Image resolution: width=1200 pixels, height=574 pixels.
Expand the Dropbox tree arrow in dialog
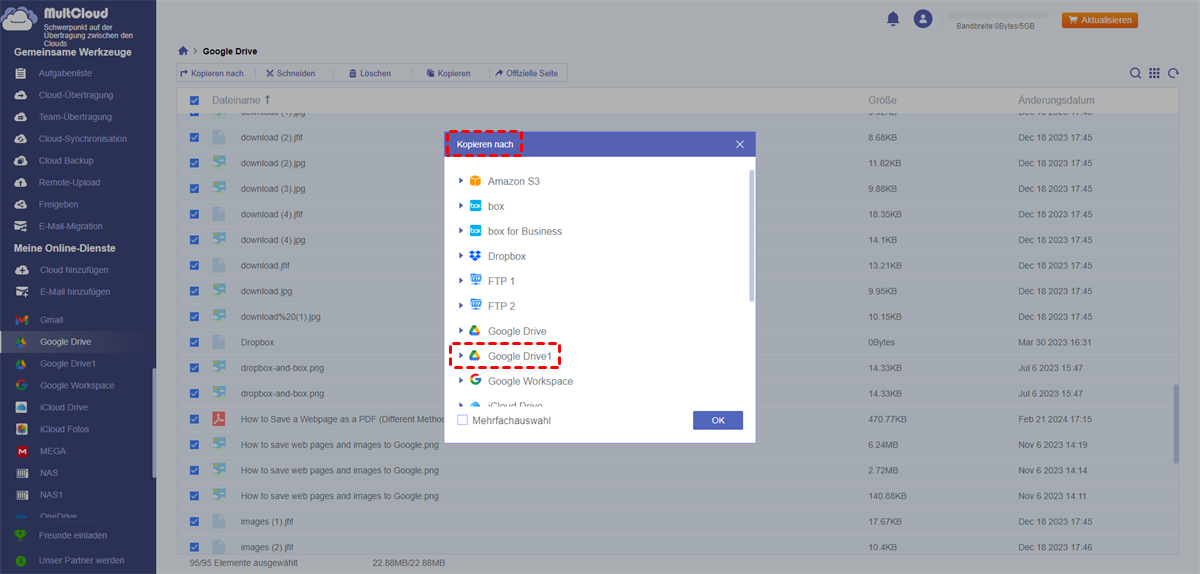coord(461,256)
